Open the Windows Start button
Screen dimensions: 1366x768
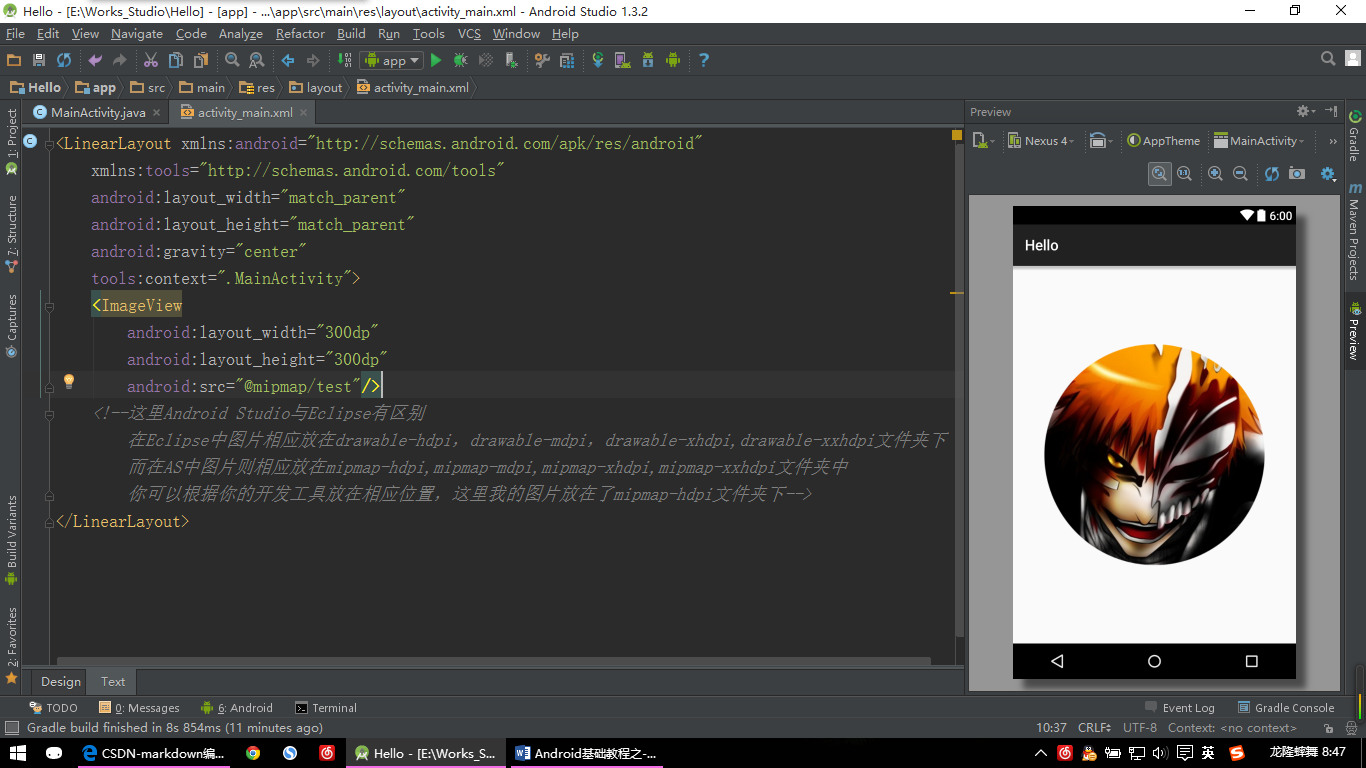coord(17,753)
